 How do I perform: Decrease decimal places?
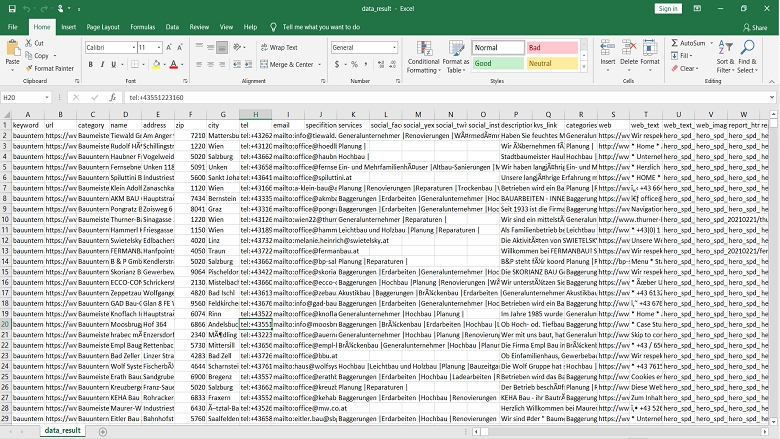392,64
